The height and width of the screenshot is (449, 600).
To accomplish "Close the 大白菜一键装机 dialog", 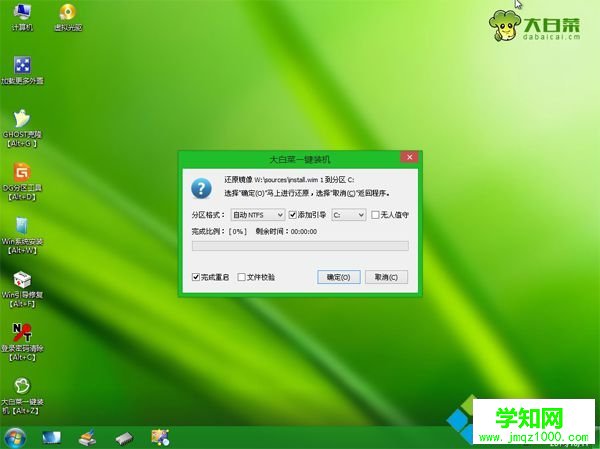I will [409, 157].
